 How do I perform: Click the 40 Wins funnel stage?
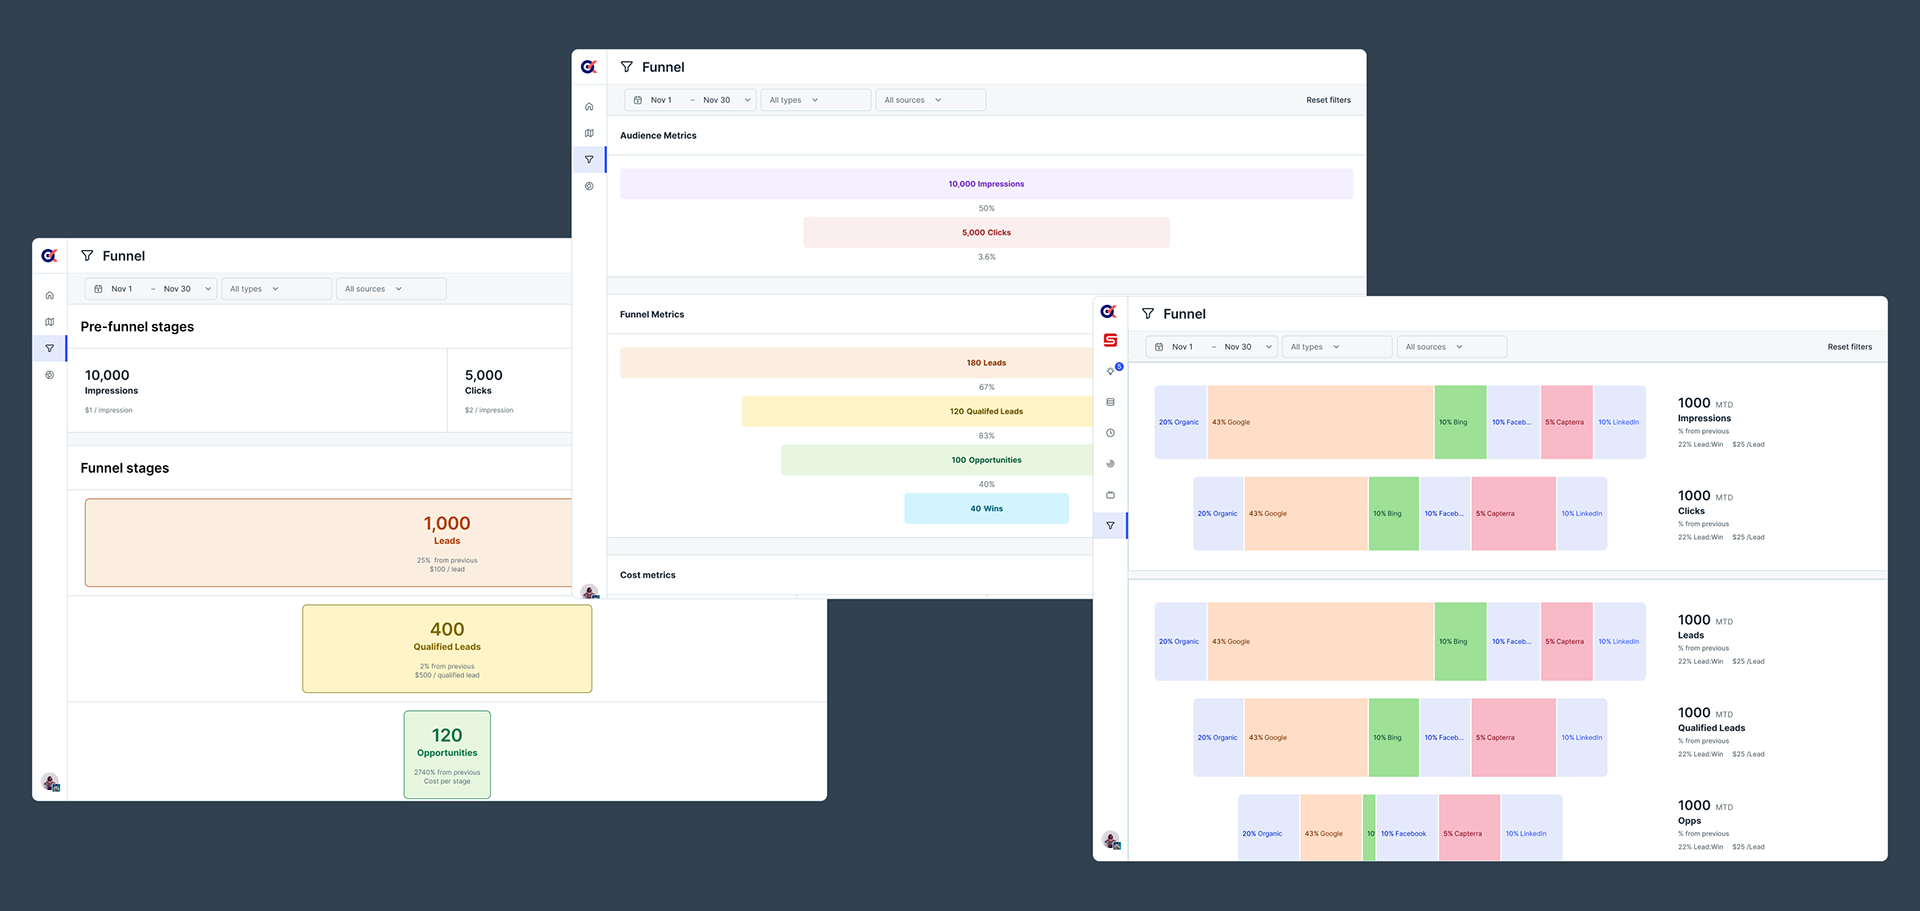click(x=986, y=508)
